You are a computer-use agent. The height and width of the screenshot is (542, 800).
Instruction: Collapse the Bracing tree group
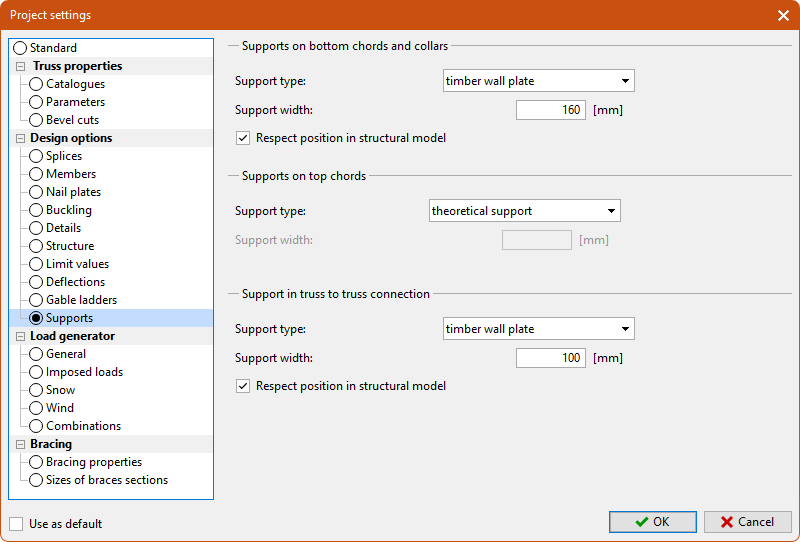pos(20,444)
